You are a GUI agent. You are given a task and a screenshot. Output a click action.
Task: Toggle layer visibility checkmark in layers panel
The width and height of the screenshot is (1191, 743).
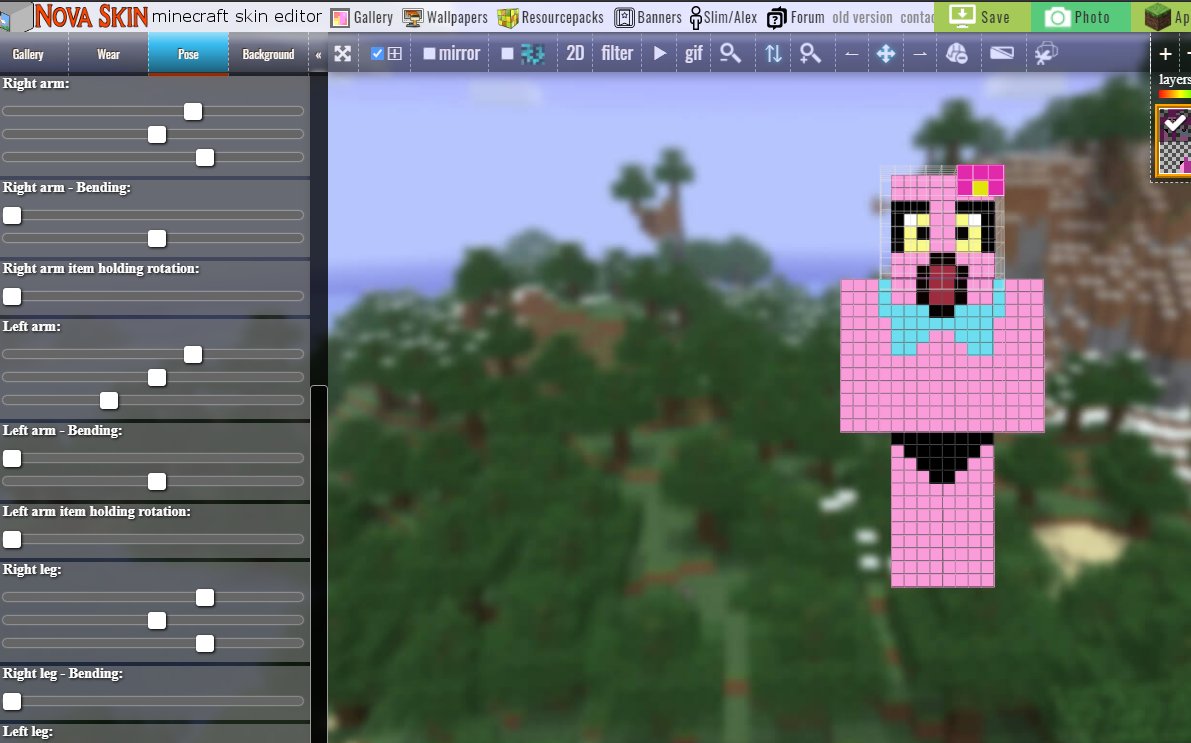[x=1176, y=122]
